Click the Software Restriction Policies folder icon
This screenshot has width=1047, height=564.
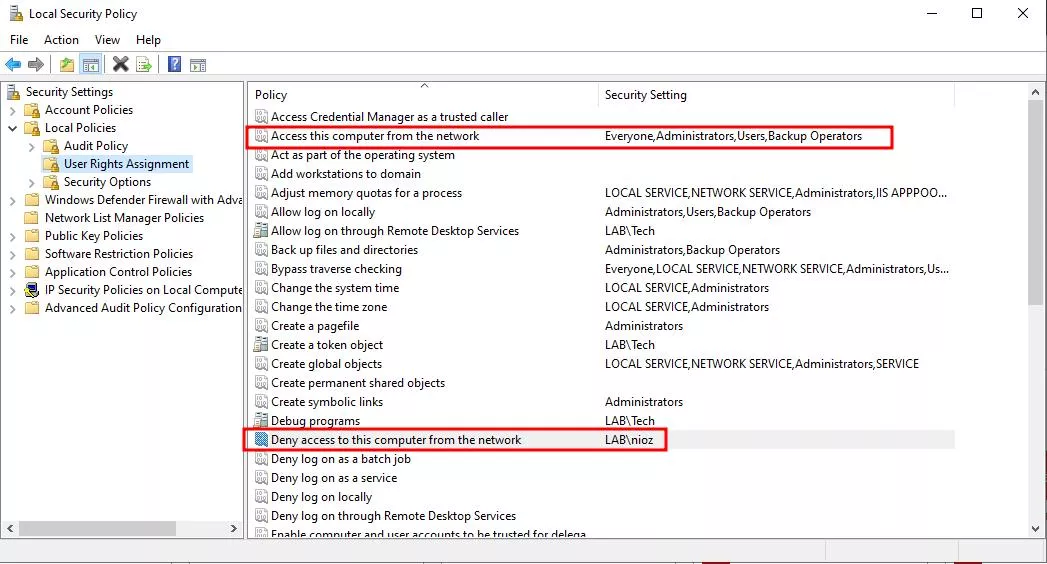click(31, 254)
